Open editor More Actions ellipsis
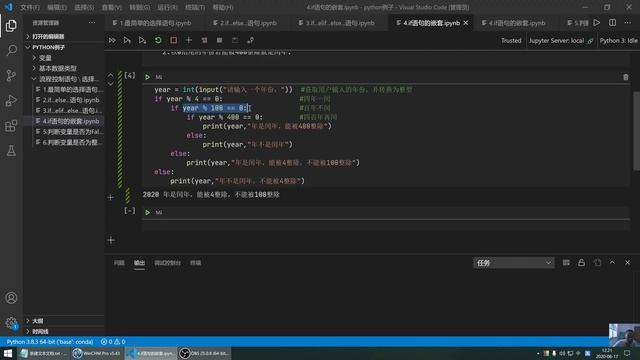Screen dimensions: 640x360 (628, 22)
